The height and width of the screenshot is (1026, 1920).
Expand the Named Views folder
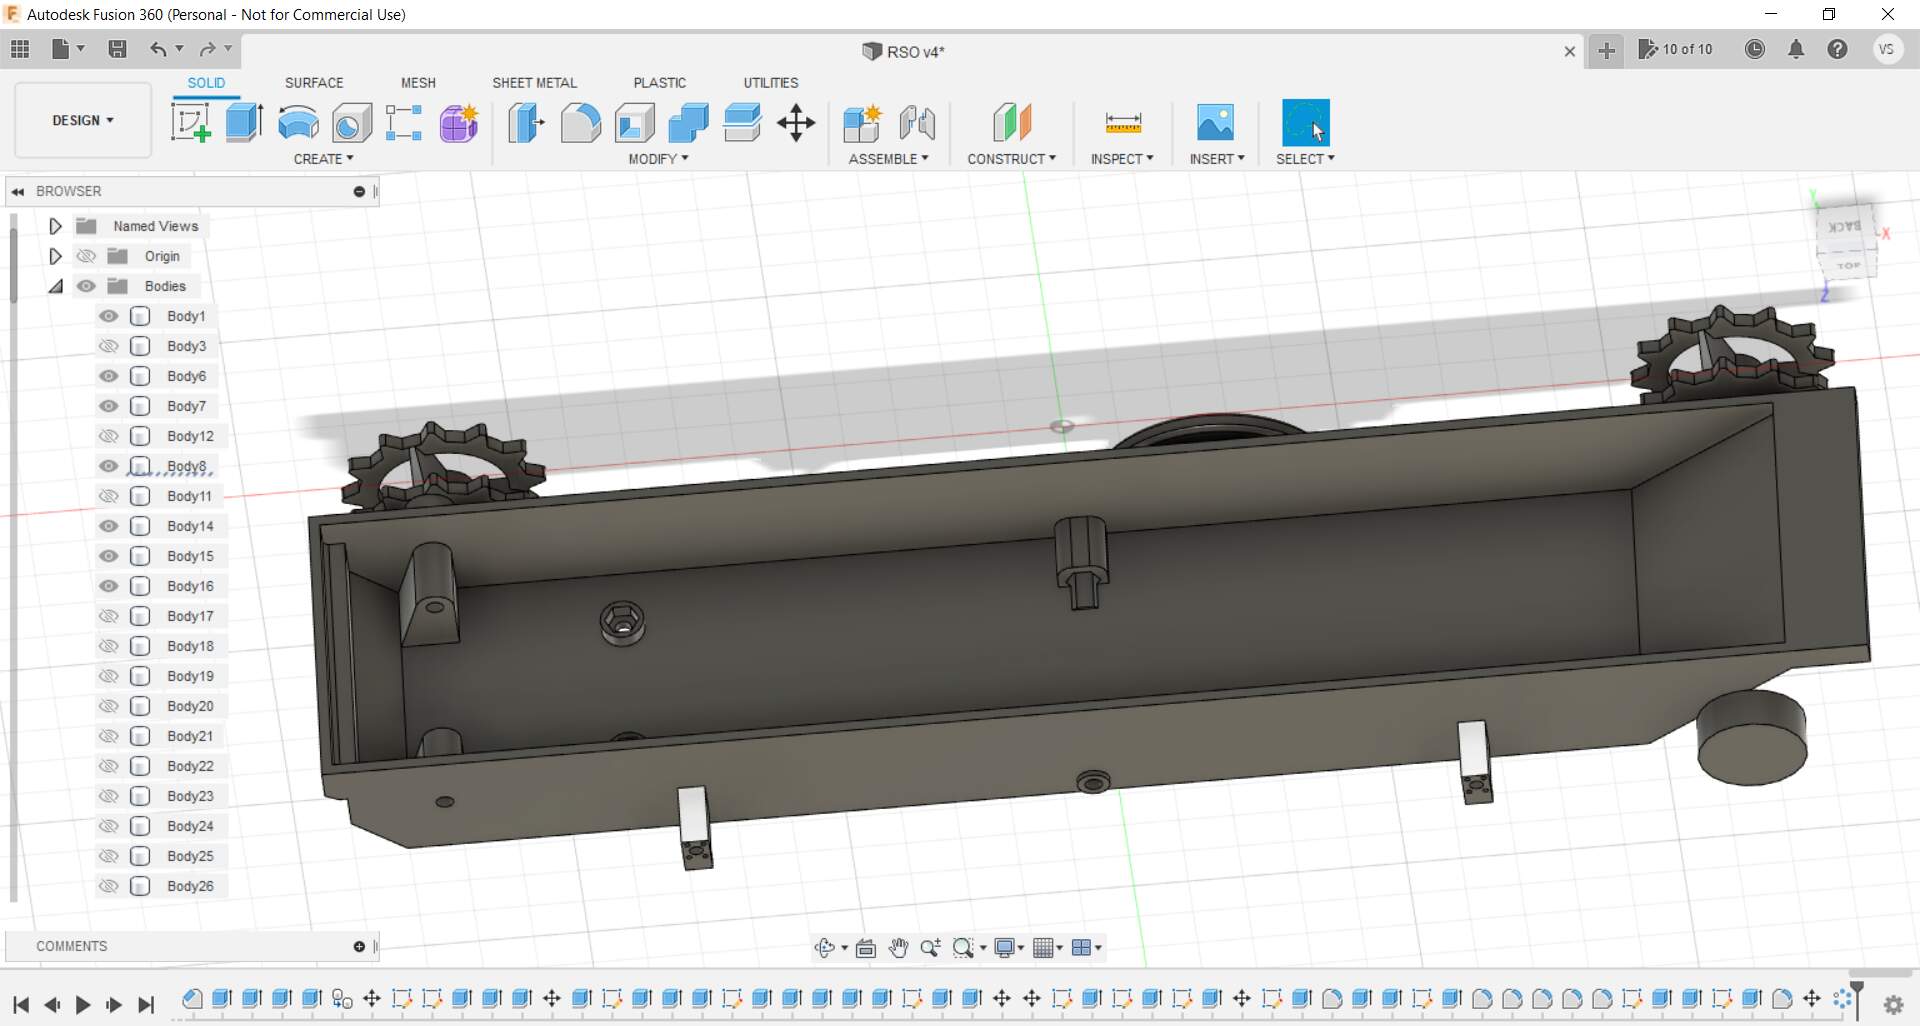pos(56,226)
